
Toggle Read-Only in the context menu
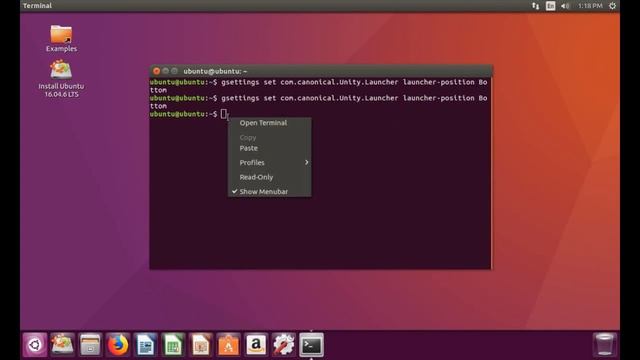269,177
